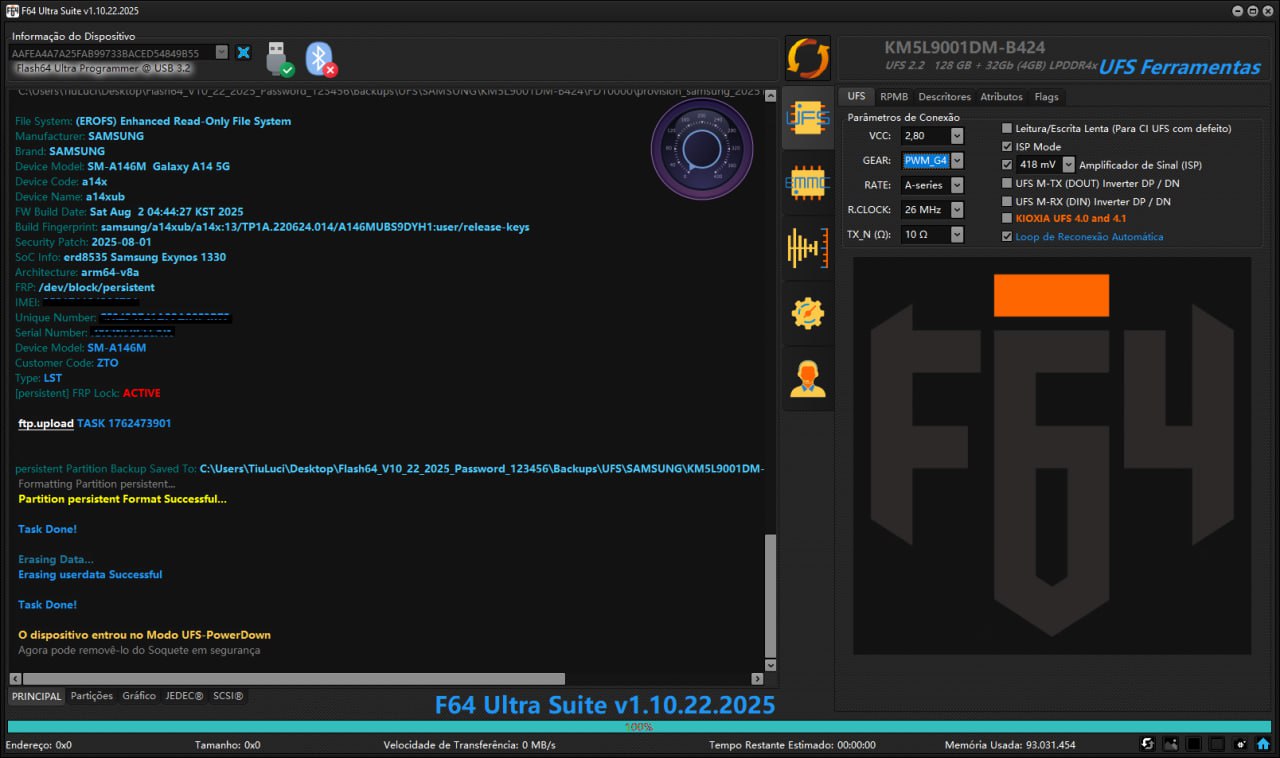This screenshot has height=758, width=1280.
Task: Click the Partition persistent Format Successful line
Action: (x=122, y=499)
